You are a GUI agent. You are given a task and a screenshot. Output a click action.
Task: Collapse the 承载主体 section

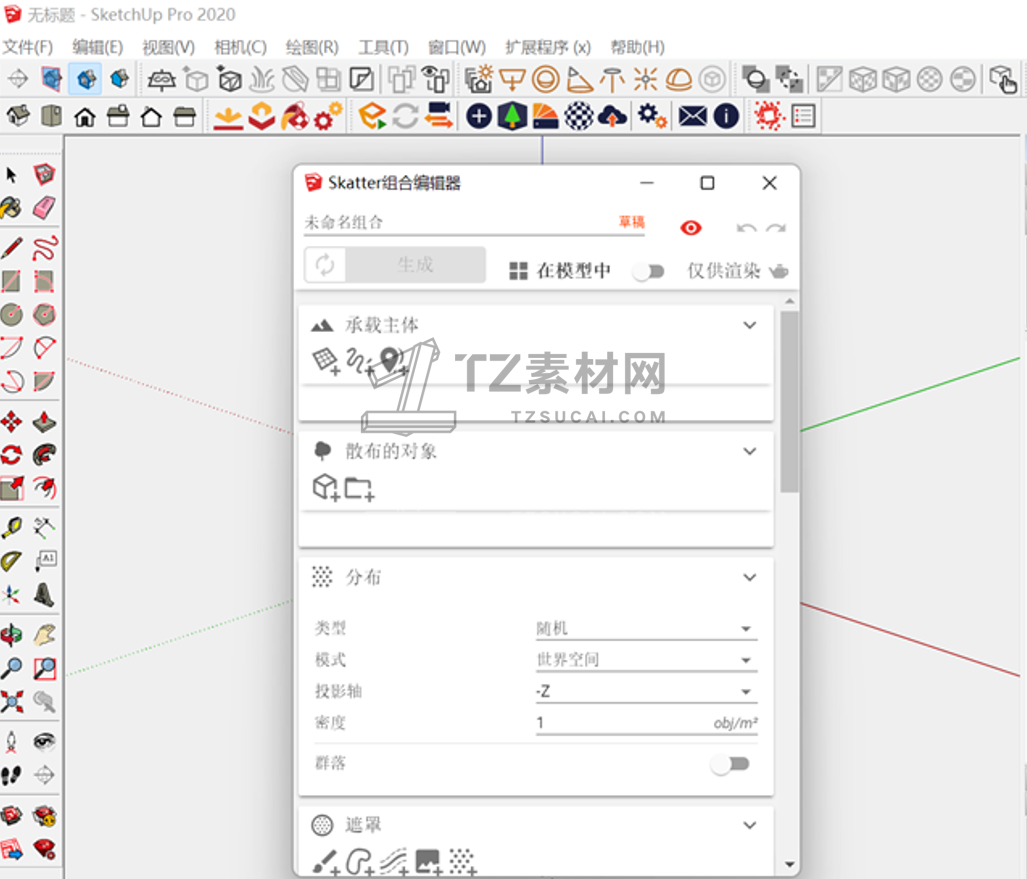click(750, 325)
